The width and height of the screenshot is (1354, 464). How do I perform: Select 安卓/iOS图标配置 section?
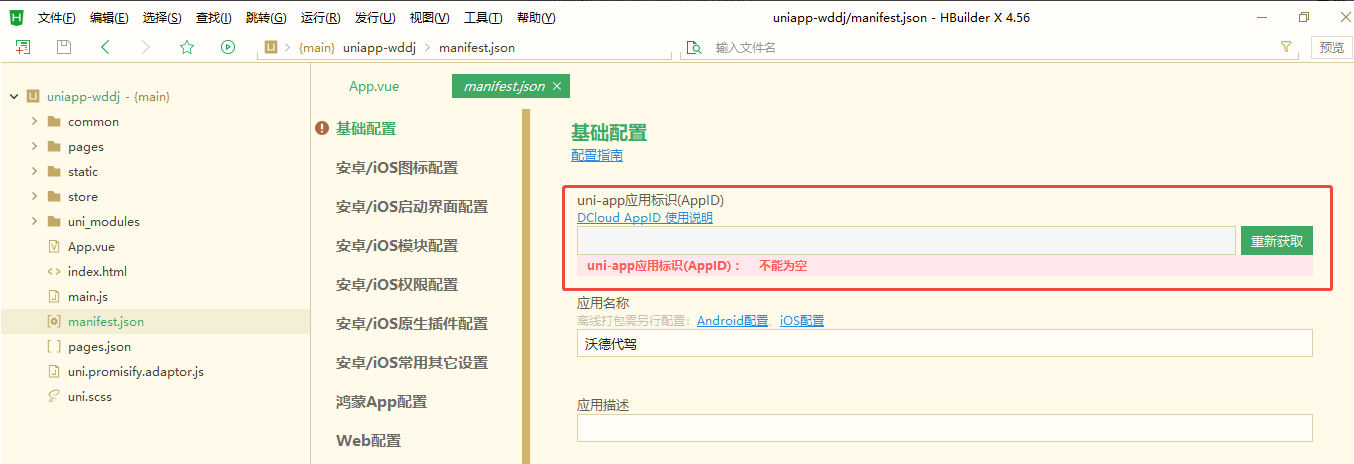pos(397,168)
